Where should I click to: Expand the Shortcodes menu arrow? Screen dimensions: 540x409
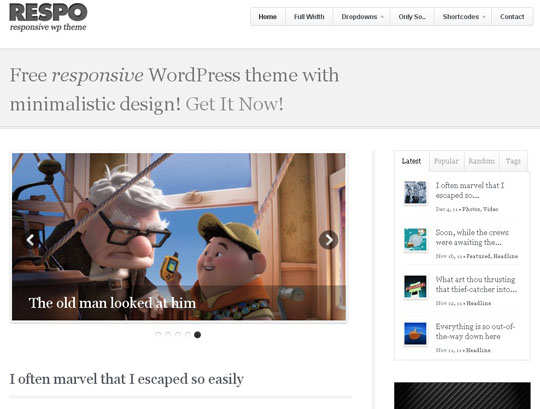484,17
